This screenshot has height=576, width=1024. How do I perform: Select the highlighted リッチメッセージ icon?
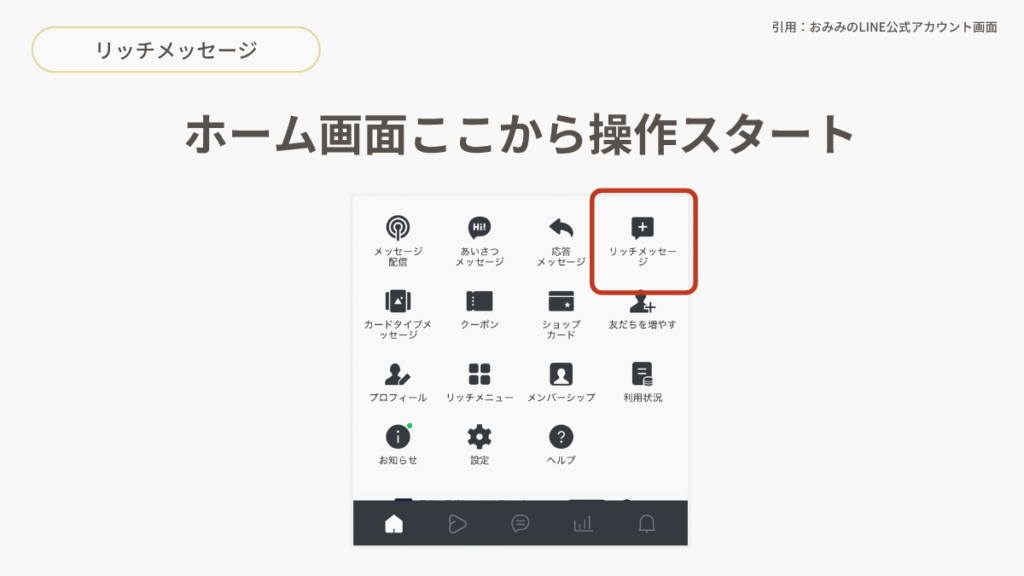click(643, 228)
